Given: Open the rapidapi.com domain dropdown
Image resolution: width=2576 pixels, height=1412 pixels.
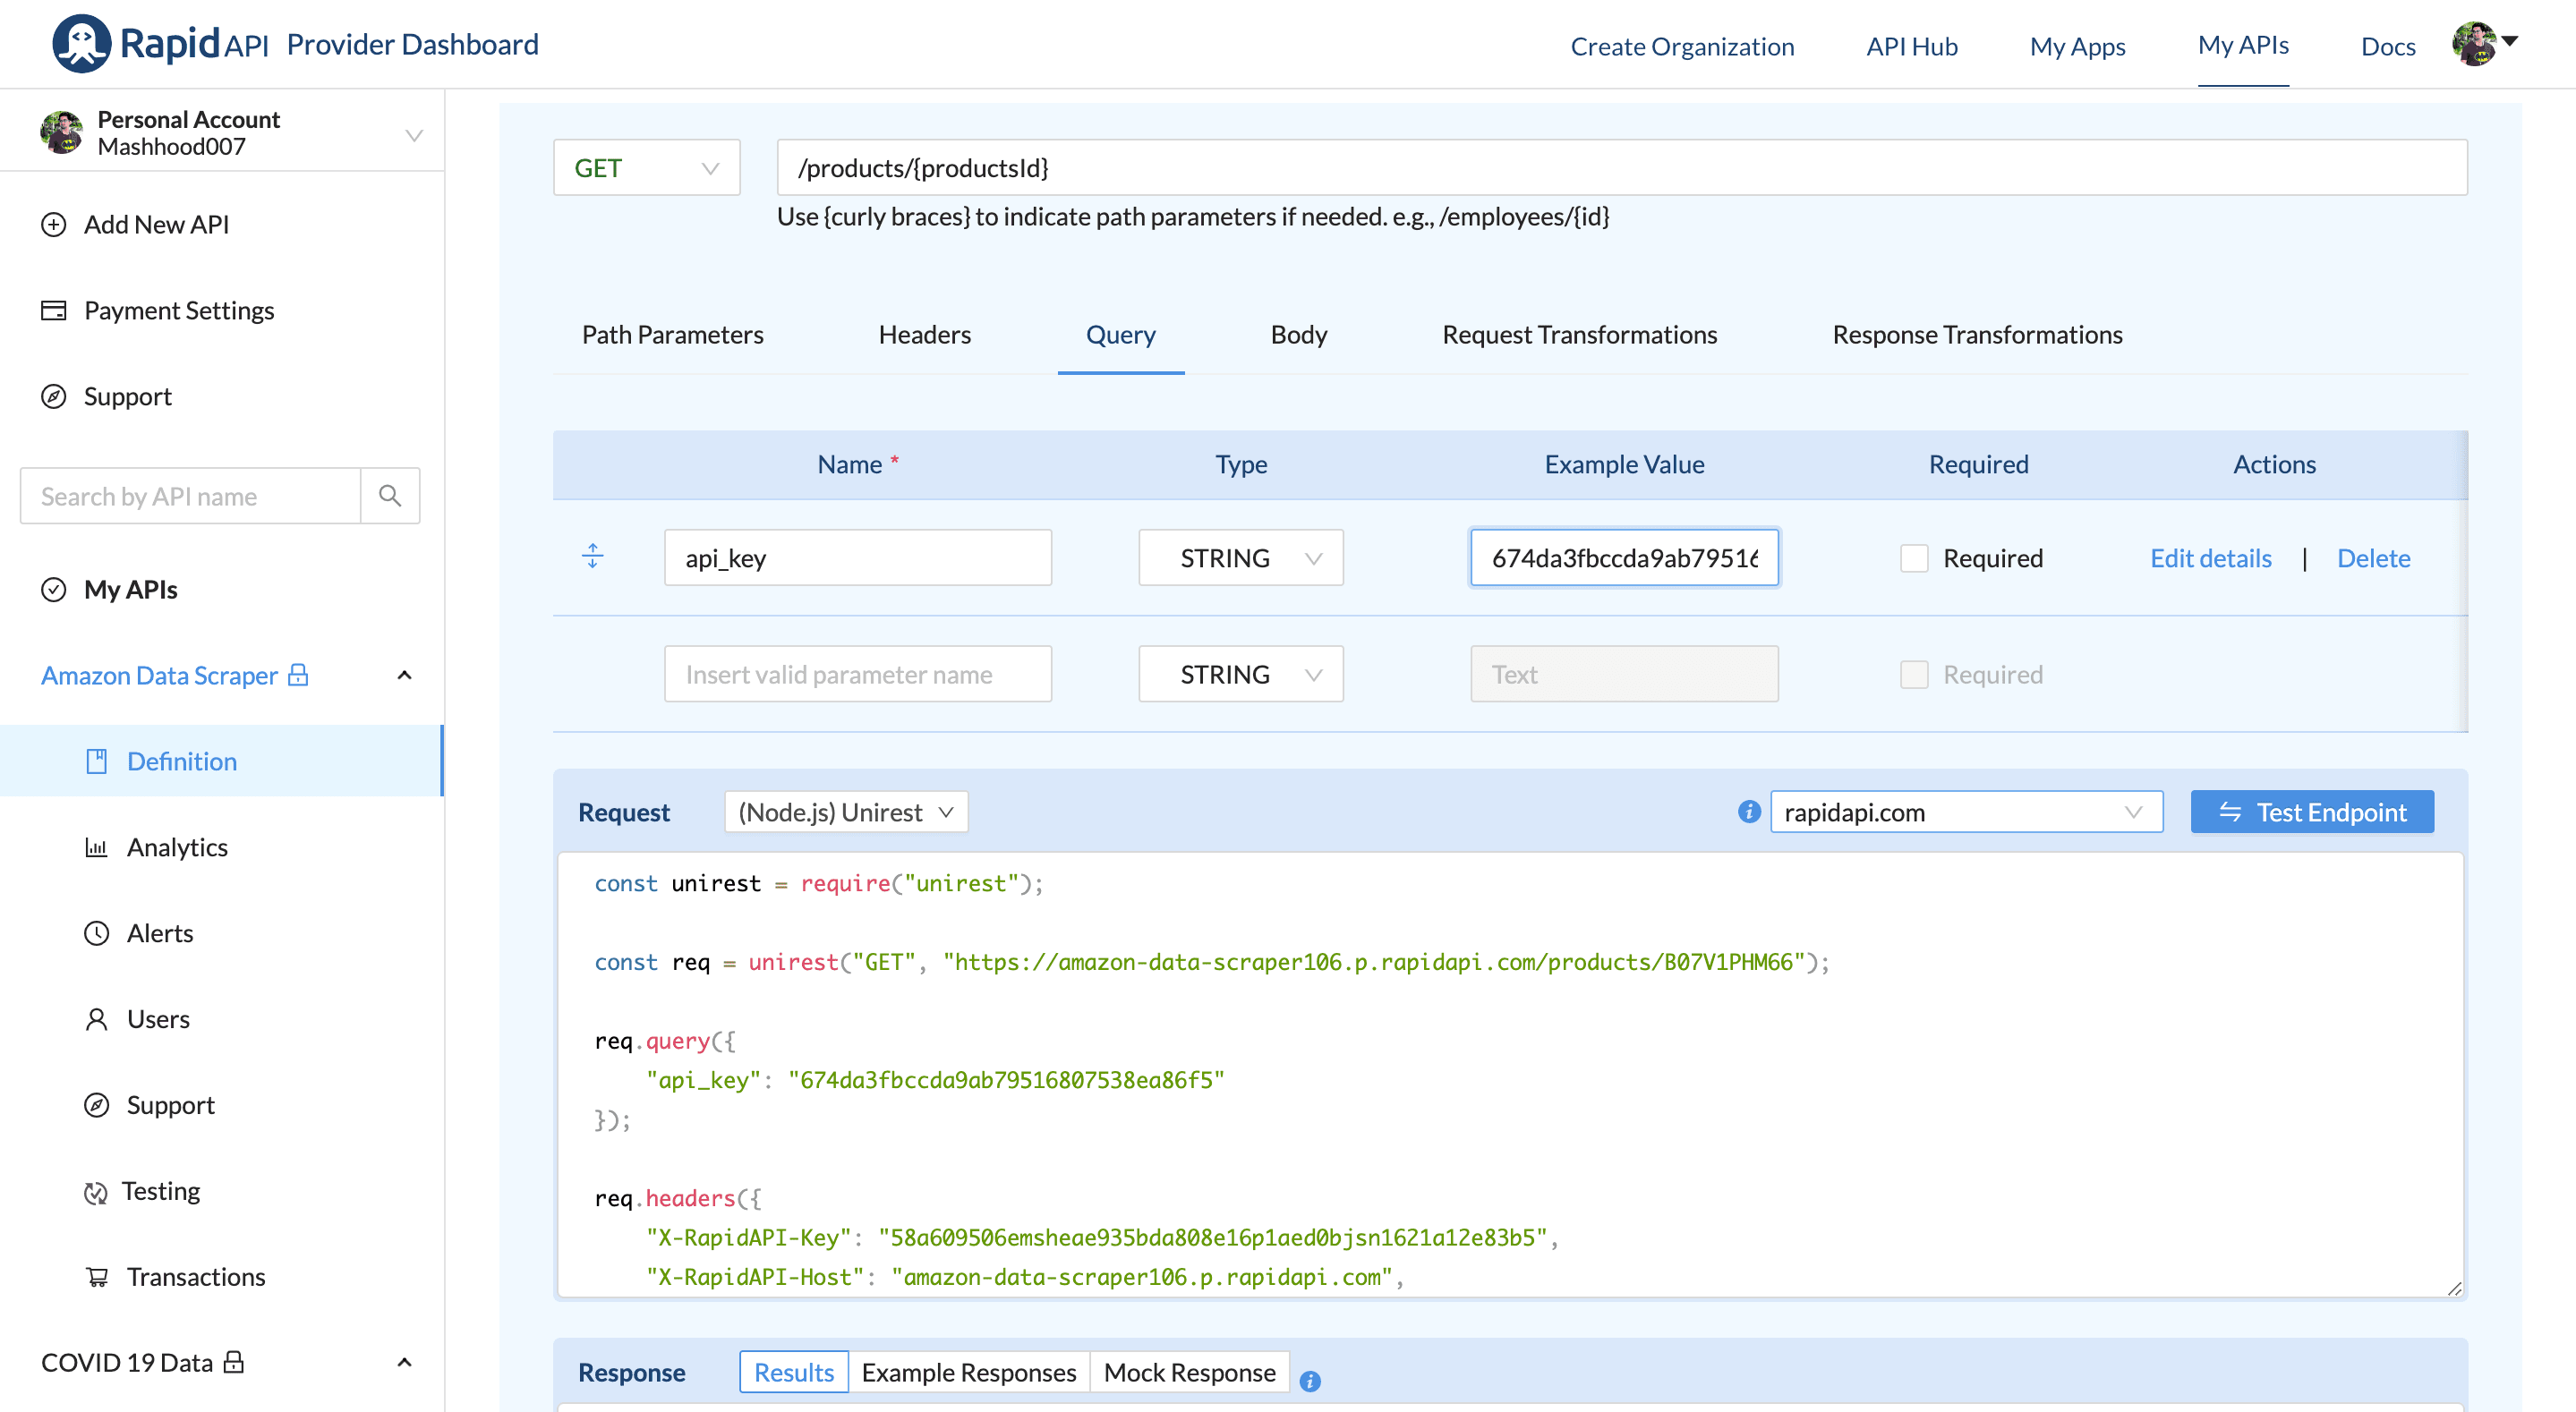Looking at the screenshot, I should (x=1966, y=811).
